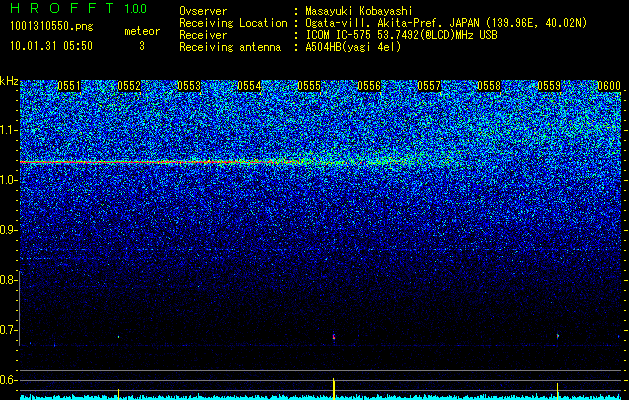Click the 0.9 kHz axis label
Viewport: 629px width, 400px height.
[x=7, y=230]
